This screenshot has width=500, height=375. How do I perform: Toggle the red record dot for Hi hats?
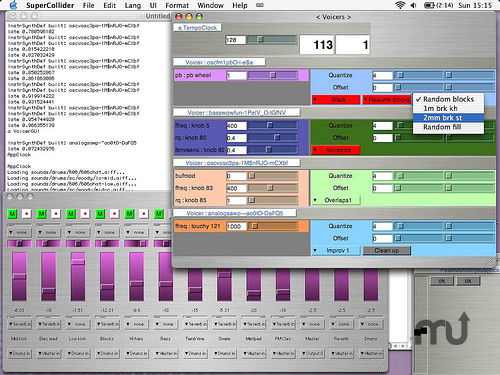[144, 214]
